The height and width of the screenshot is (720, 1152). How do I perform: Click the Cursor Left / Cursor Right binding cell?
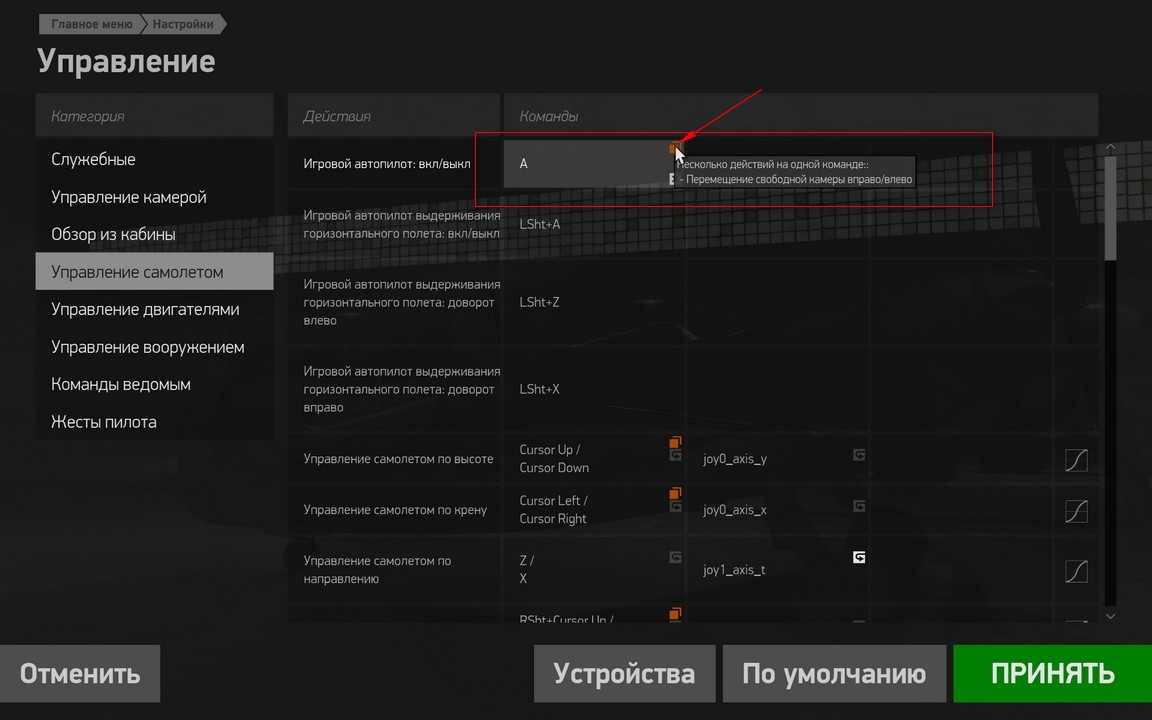pos(594,509)
